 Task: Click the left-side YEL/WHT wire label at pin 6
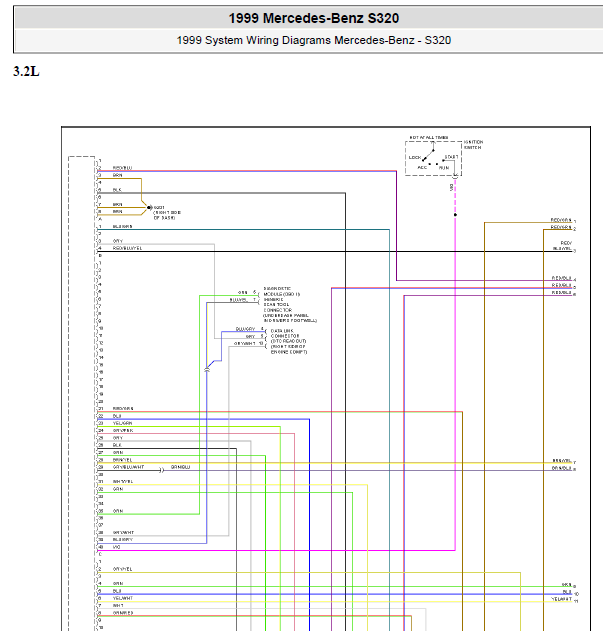123,598
